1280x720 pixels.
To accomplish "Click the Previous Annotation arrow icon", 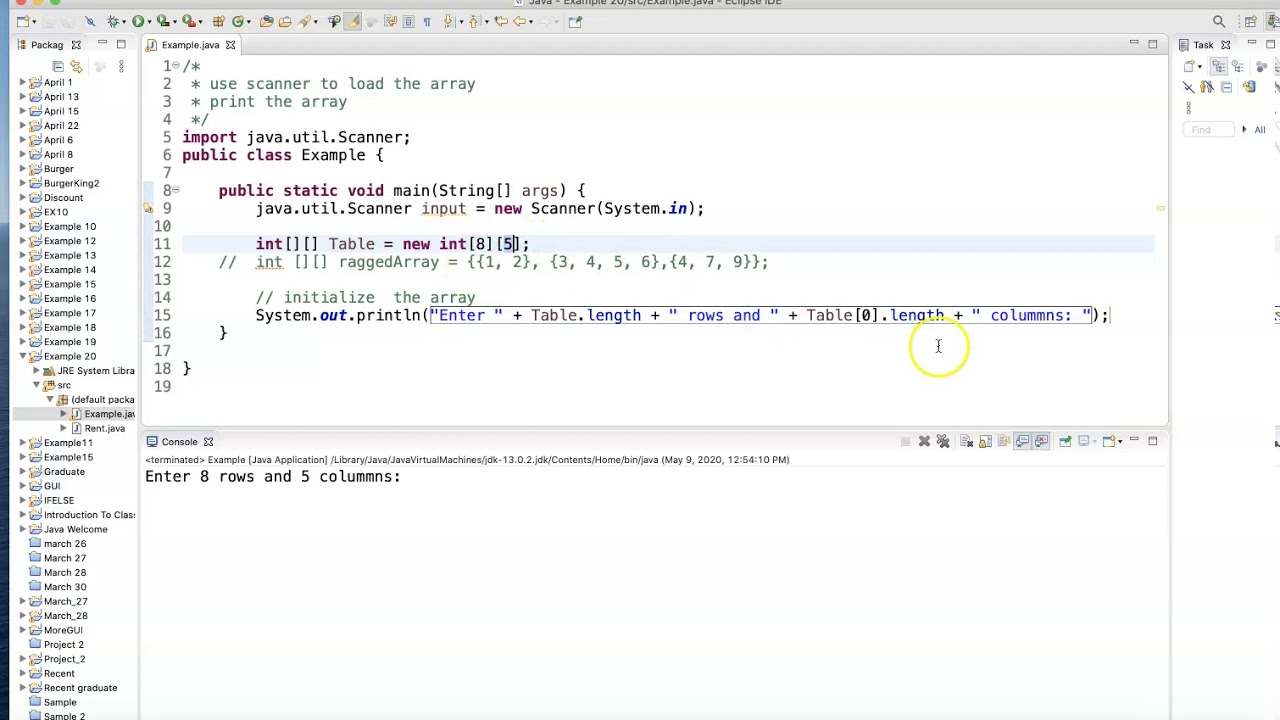I will pyautogui.click(x=474, y=21).
